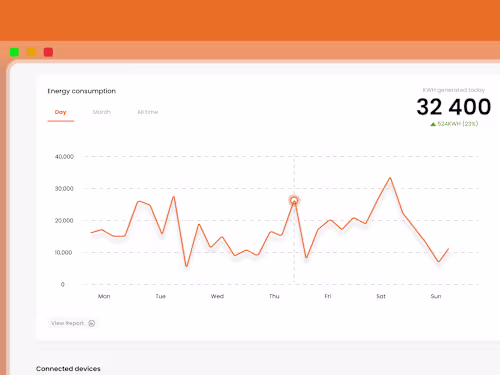The image size is (500, 375).
Task: Click the yellow window control dot
Action: (x=31, y=52)
